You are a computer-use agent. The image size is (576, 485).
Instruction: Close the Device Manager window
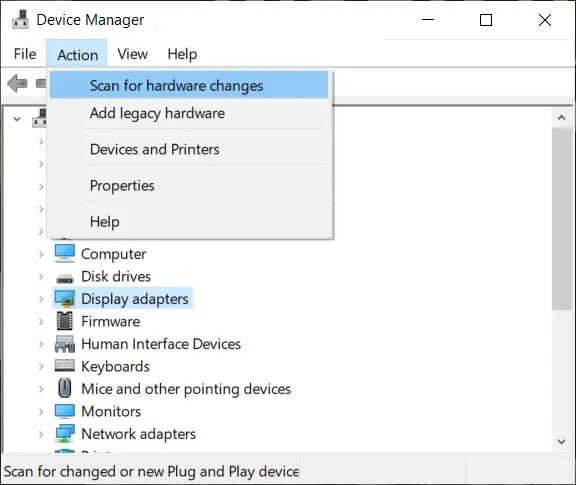click(x=545, y=19)
